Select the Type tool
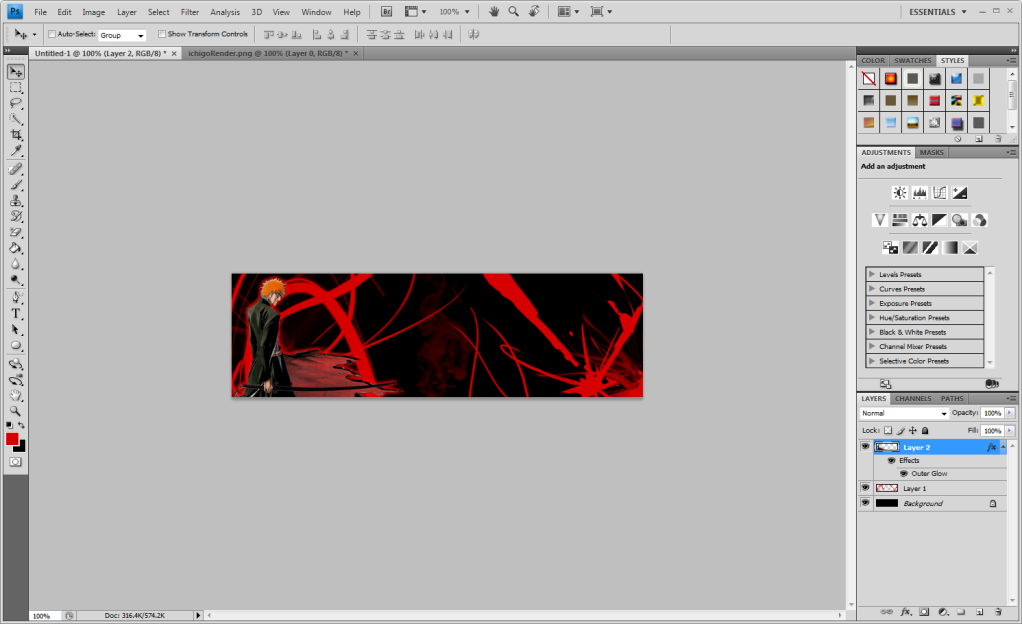The width and height of the screenshot is (1022, 624). (x=16, y=314)
